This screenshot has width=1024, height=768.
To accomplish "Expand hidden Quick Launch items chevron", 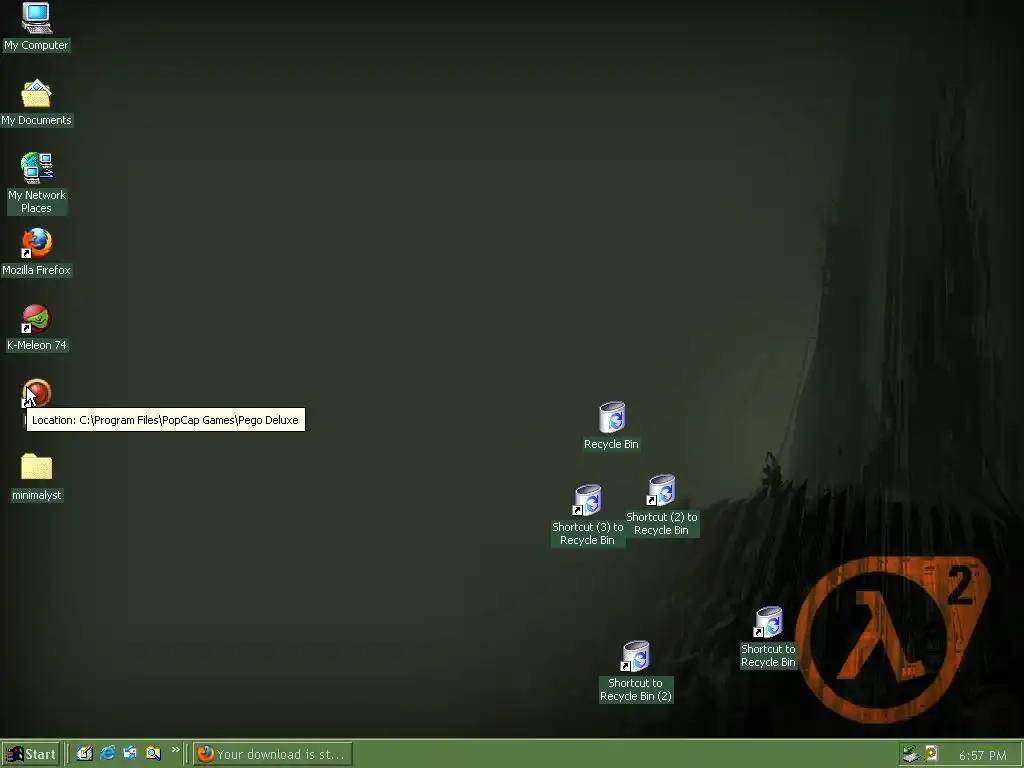I will point(175,750).
